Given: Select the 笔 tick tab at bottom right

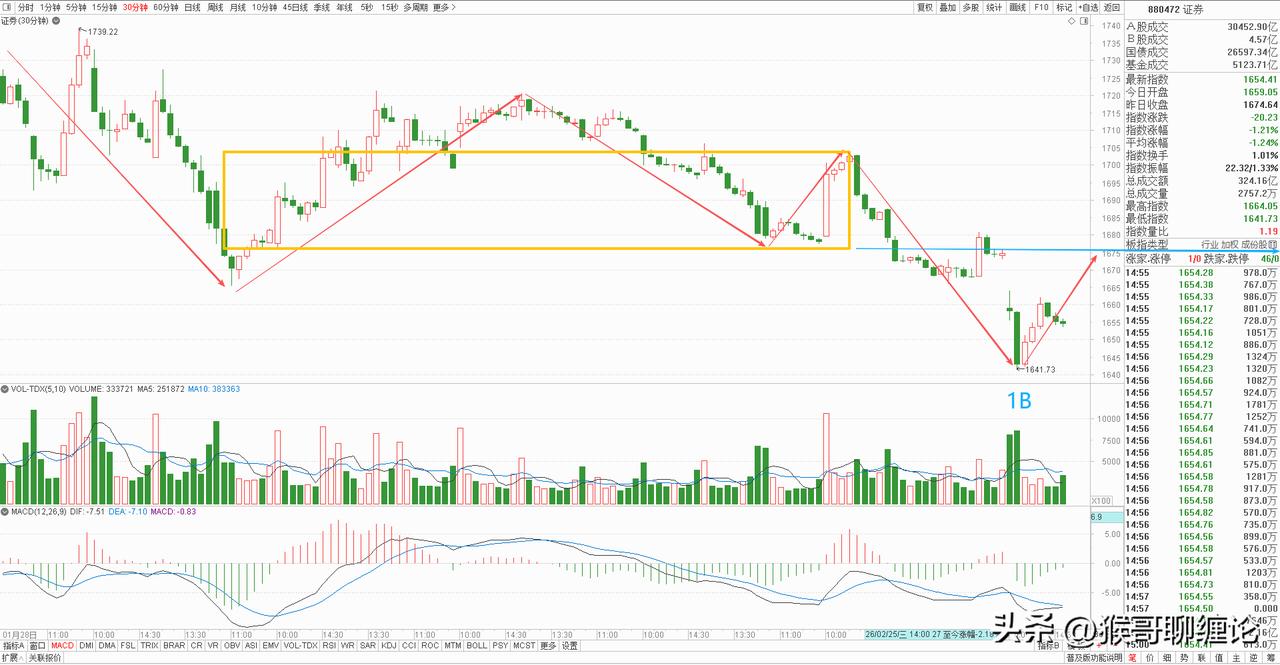Looking at the screenshot, I should coord(1132,658).
